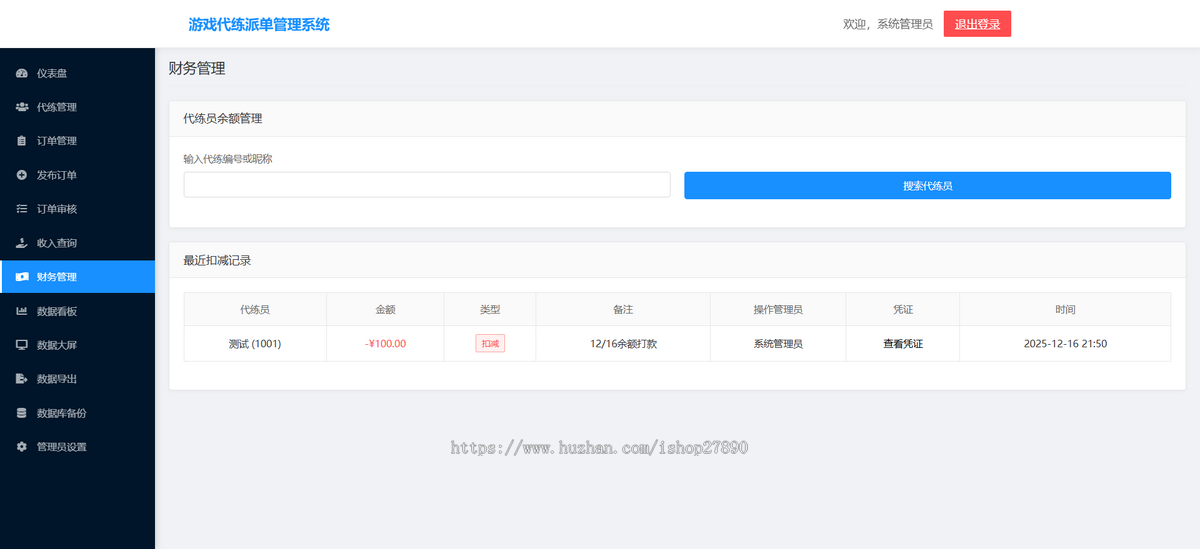
Task: Select the active 财务管理 menu item
Action: (77, 277)
